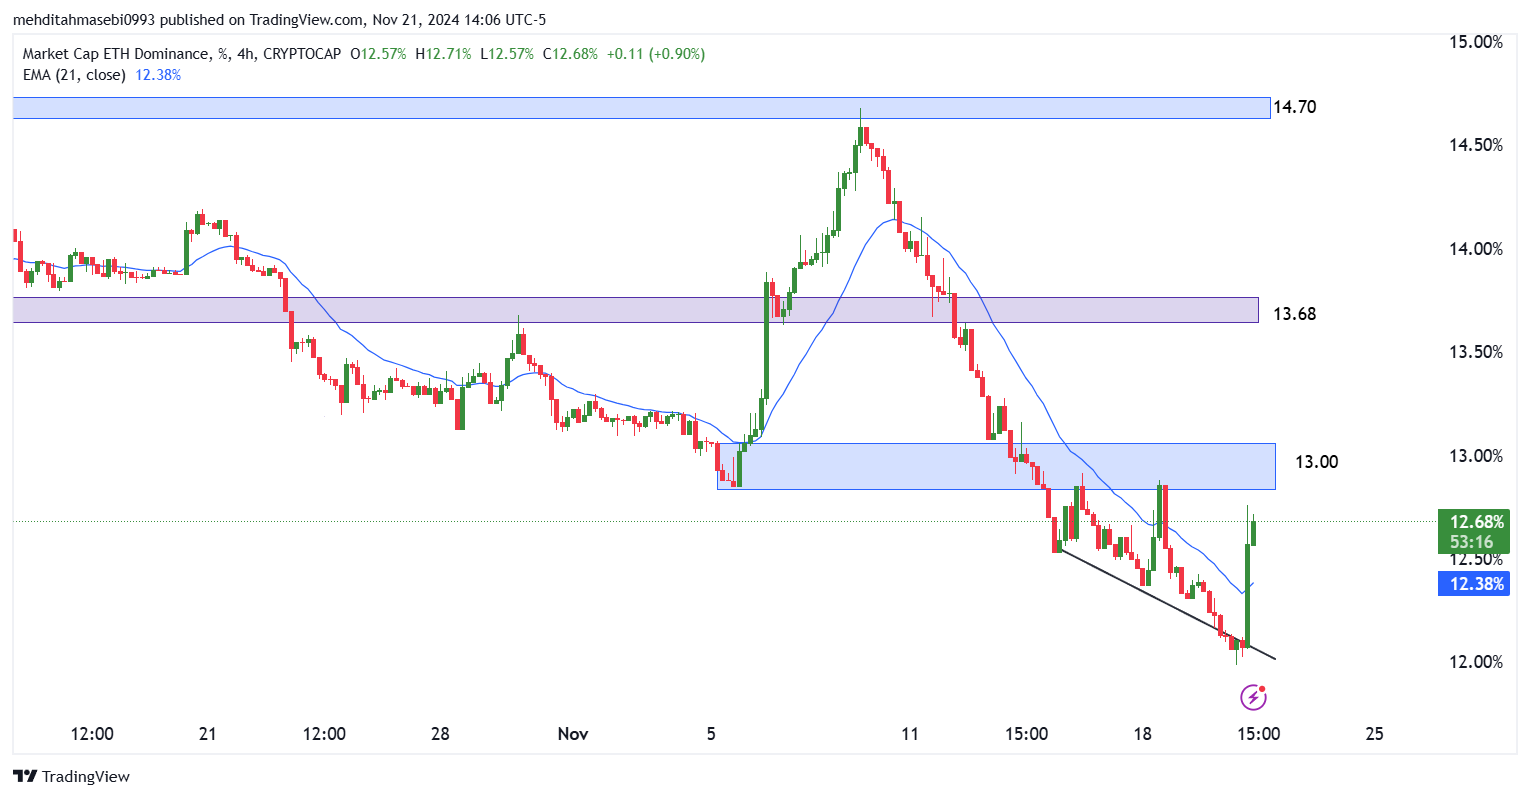Screen dimensions: 1530x798
Task: Click the 25 date label on time axis
Action: (x=1375, y=734)
